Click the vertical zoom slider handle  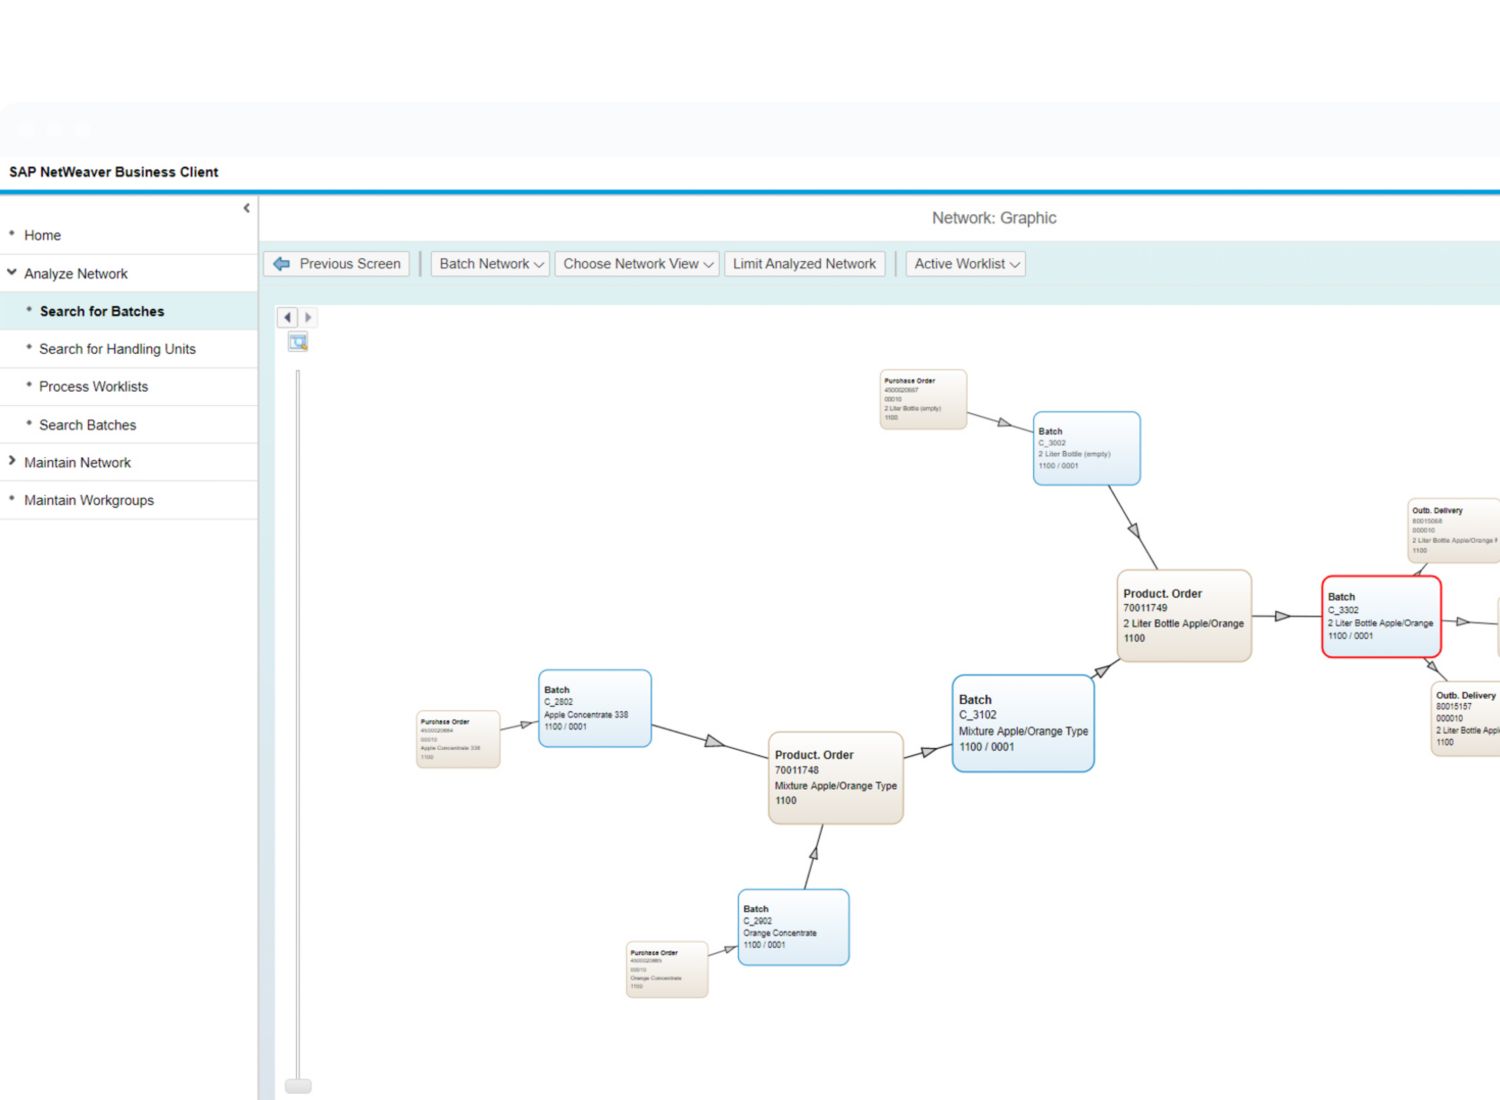(x=298, y=1086)
